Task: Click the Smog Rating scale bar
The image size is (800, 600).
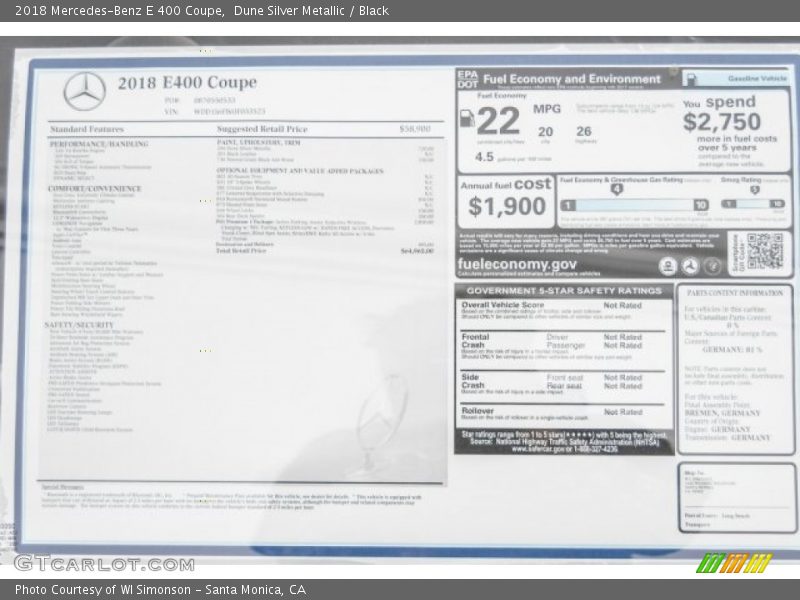Action: tap(753, 204)
